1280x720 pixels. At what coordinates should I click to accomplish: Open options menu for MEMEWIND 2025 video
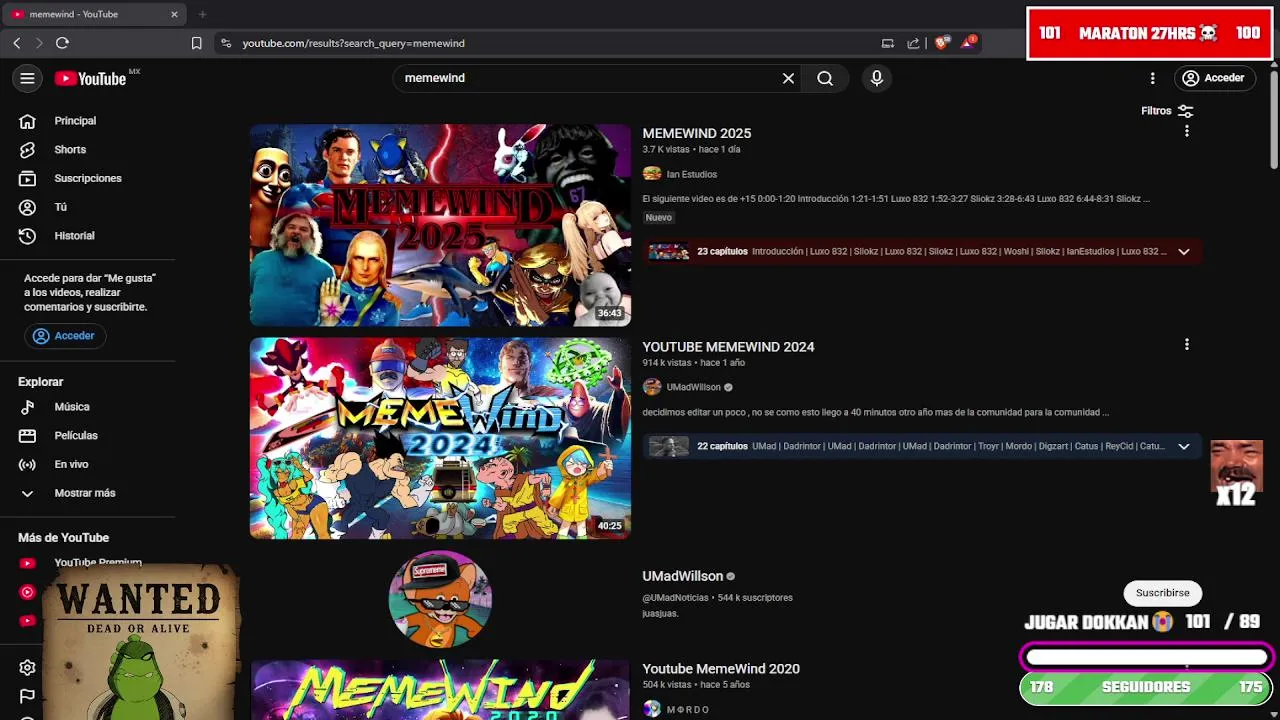coord(1187,131)
